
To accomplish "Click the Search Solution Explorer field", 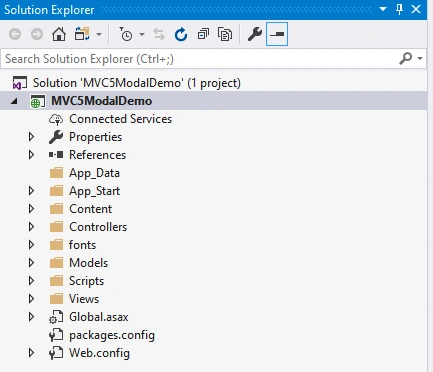I will tap(200, 59).
